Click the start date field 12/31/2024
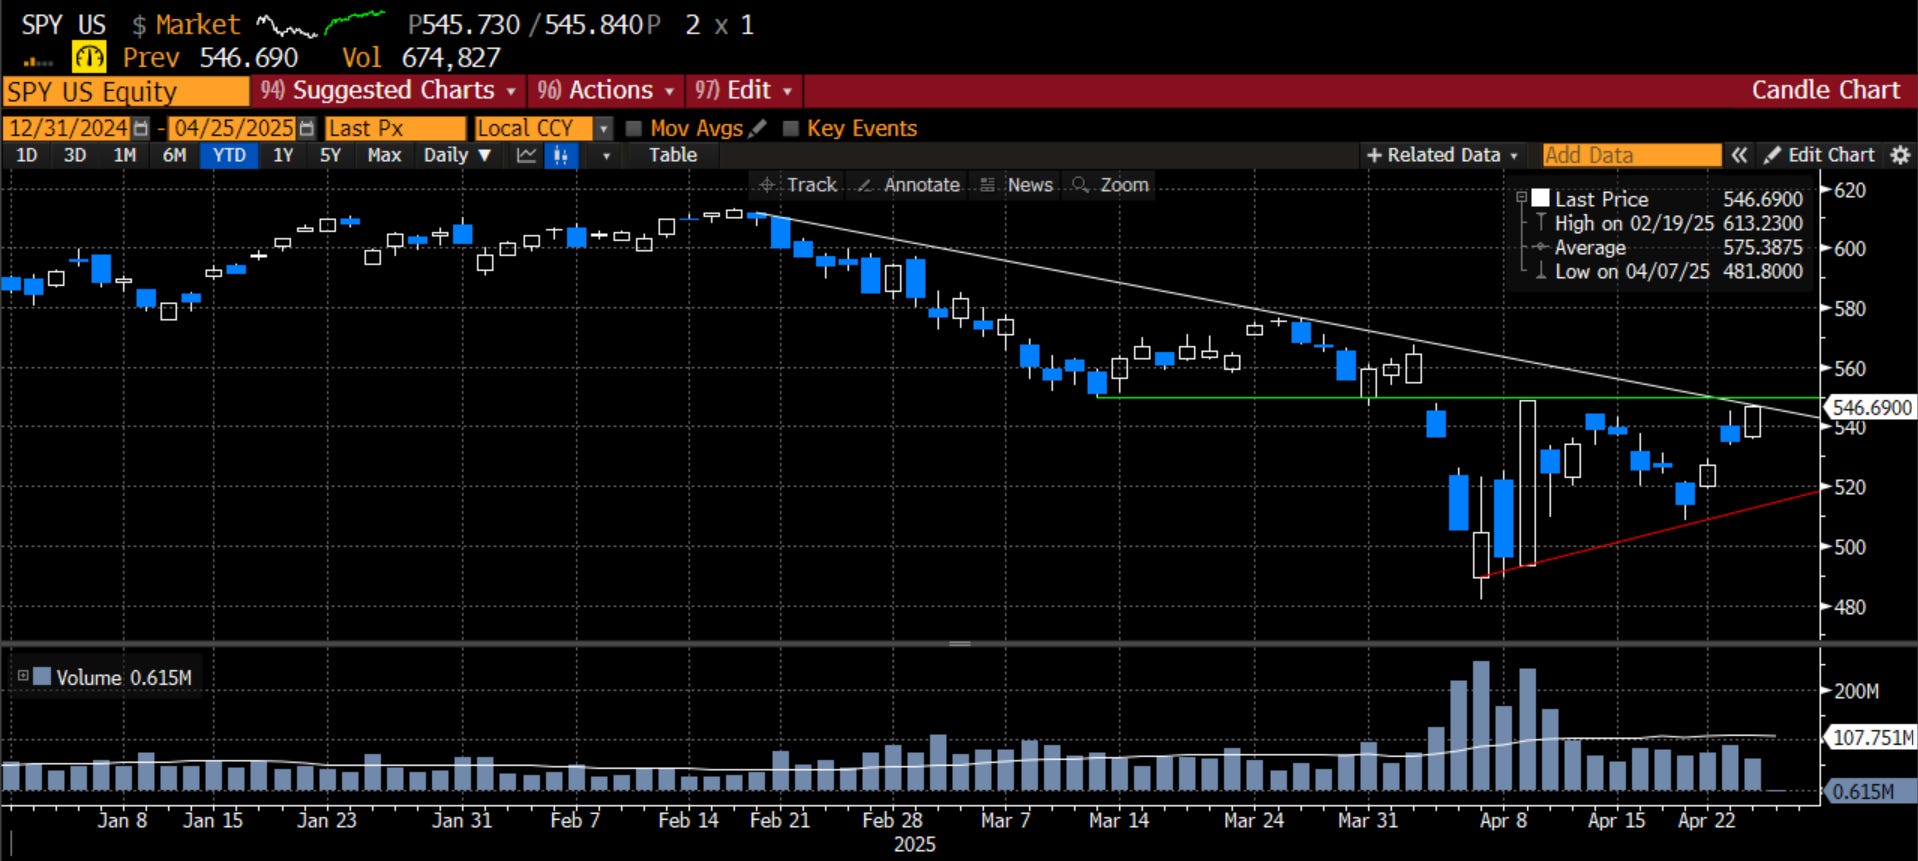Screen dimensions: 1918x861 click(x=68, y=129)
